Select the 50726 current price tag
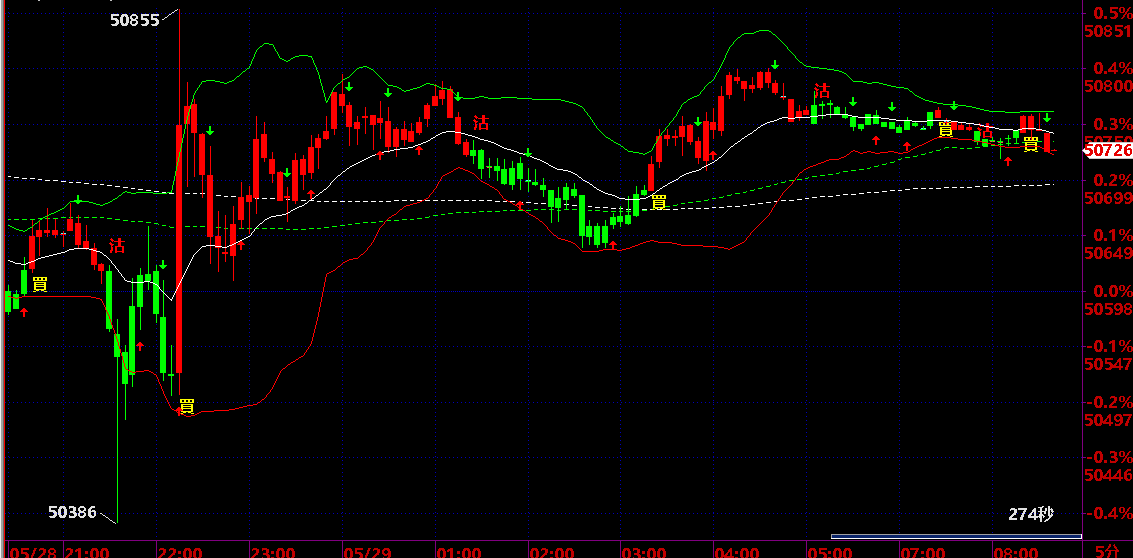Image resolution: width=1133 pixels, height=558 pixels. pyautogui.click(x=1108, y=151)
